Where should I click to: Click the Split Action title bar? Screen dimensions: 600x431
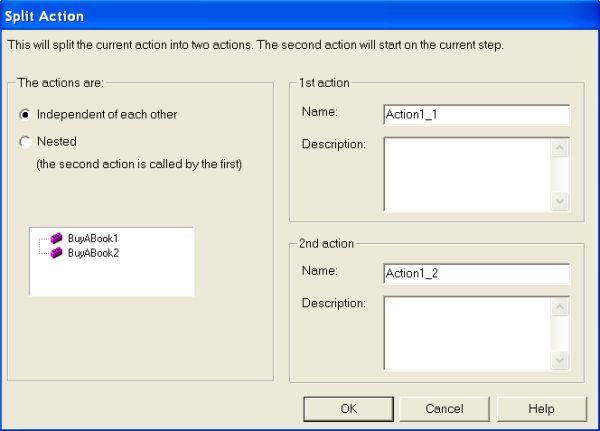[x=300, y=16]
